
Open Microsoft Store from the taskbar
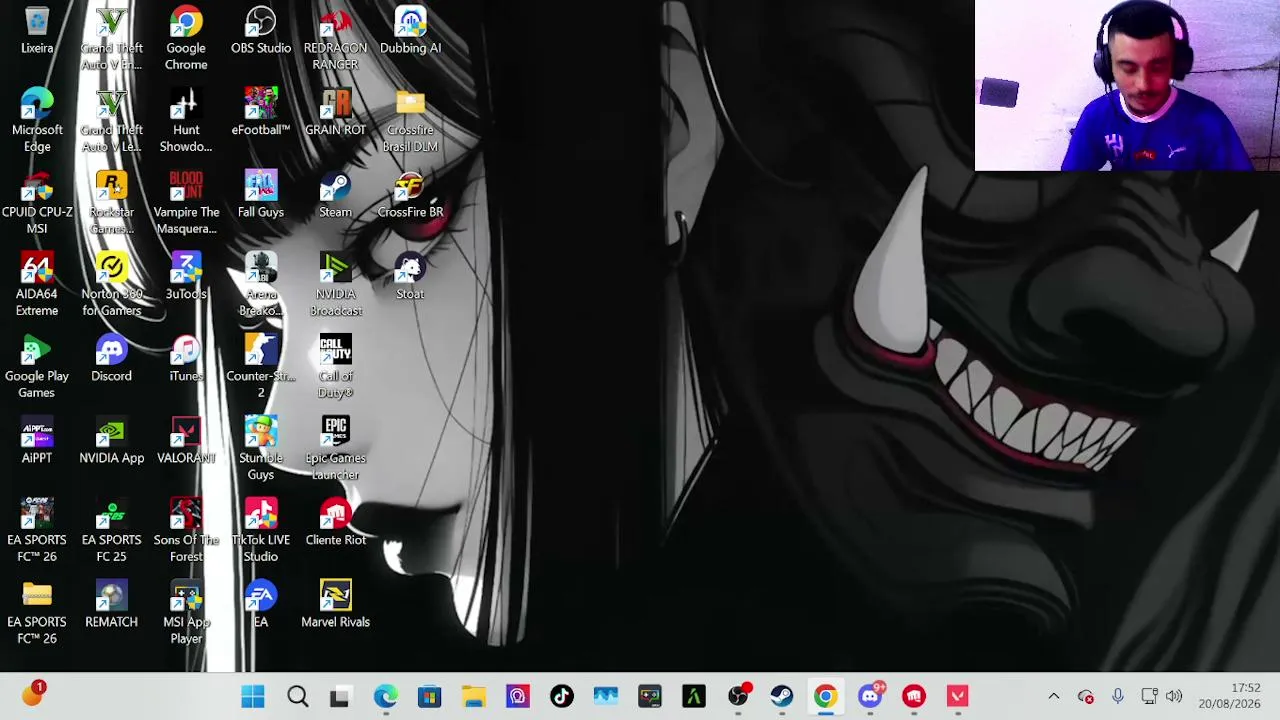pyautogui.click(x=429, y=696)
